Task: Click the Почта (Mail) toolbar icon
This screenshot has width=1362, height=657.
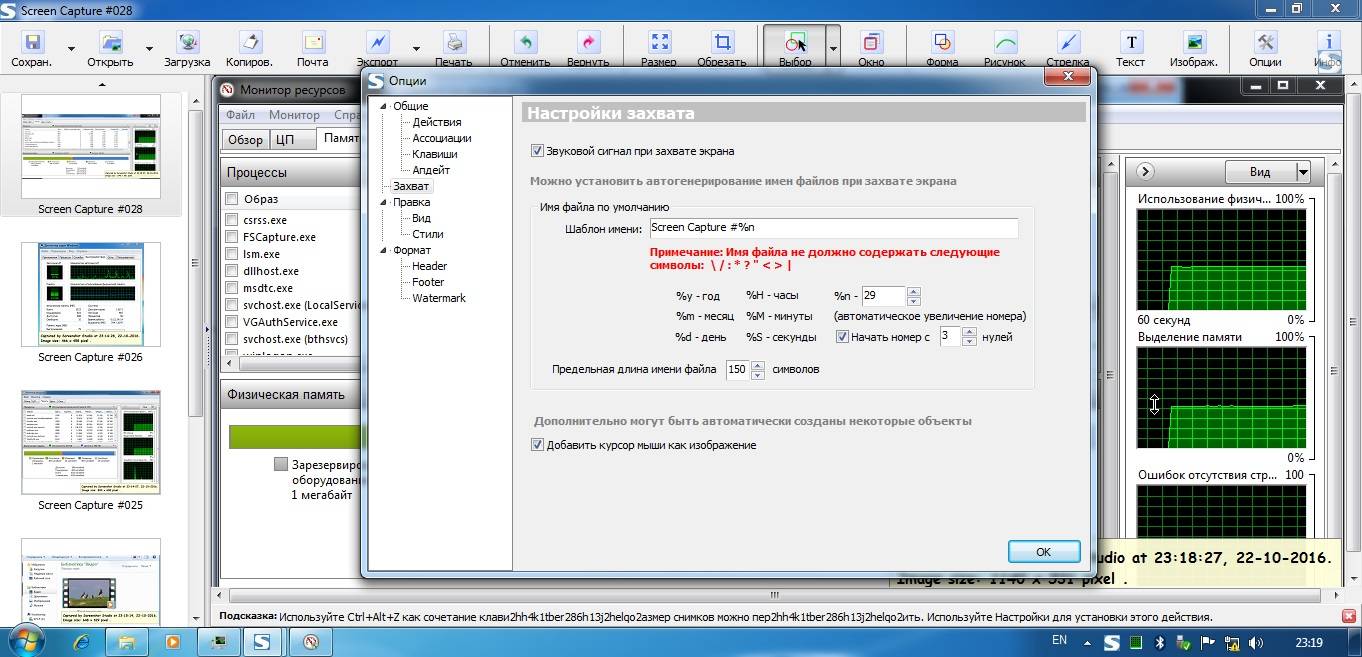Action: click(312, 43)
